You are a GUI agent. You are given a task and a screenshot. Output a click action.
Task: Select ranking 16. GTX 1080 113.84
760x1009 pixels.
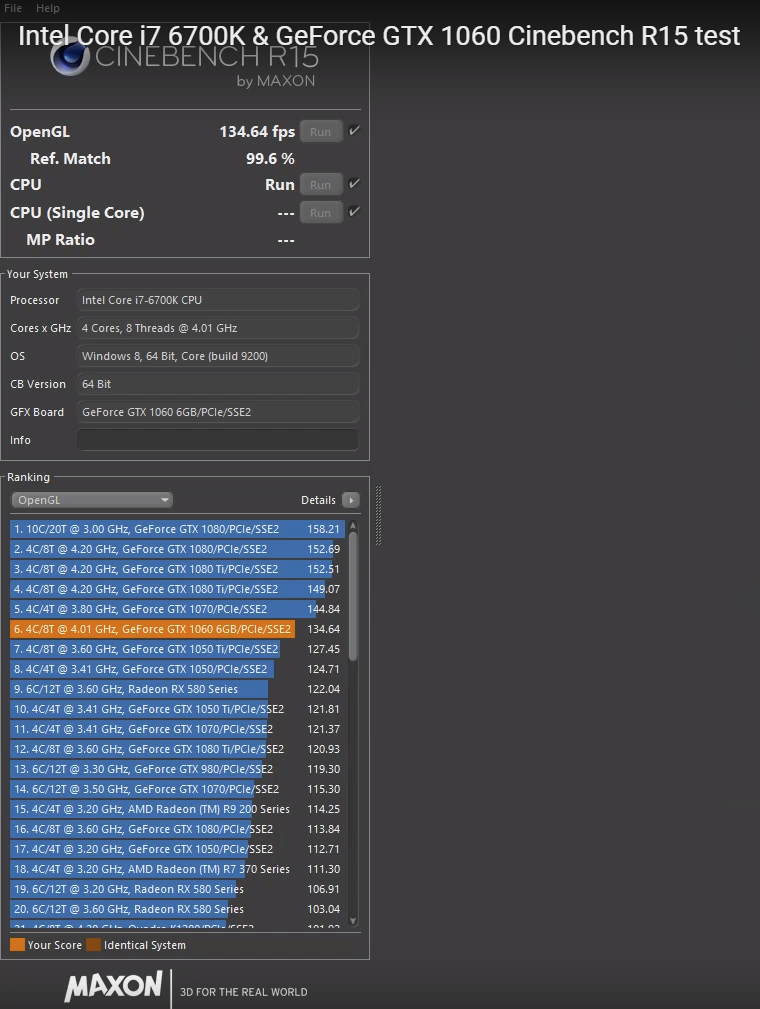coord(178,829)
